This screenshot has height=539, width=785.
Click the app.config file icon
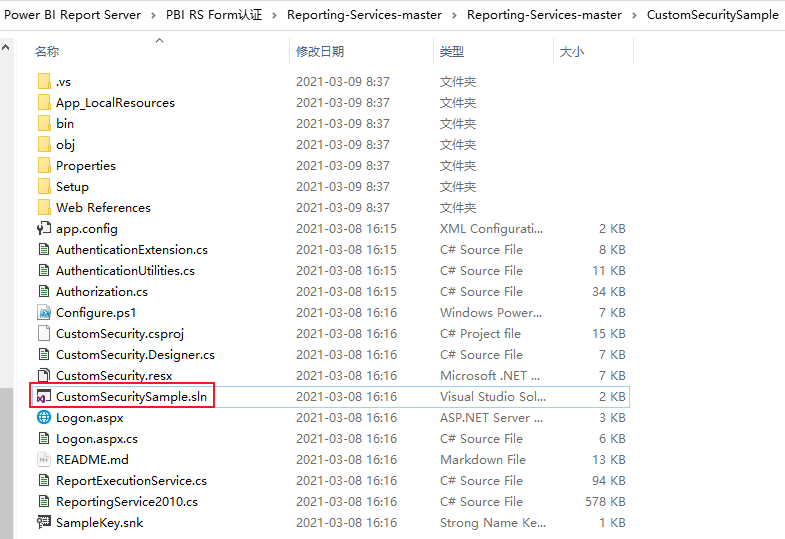(44, 228)
